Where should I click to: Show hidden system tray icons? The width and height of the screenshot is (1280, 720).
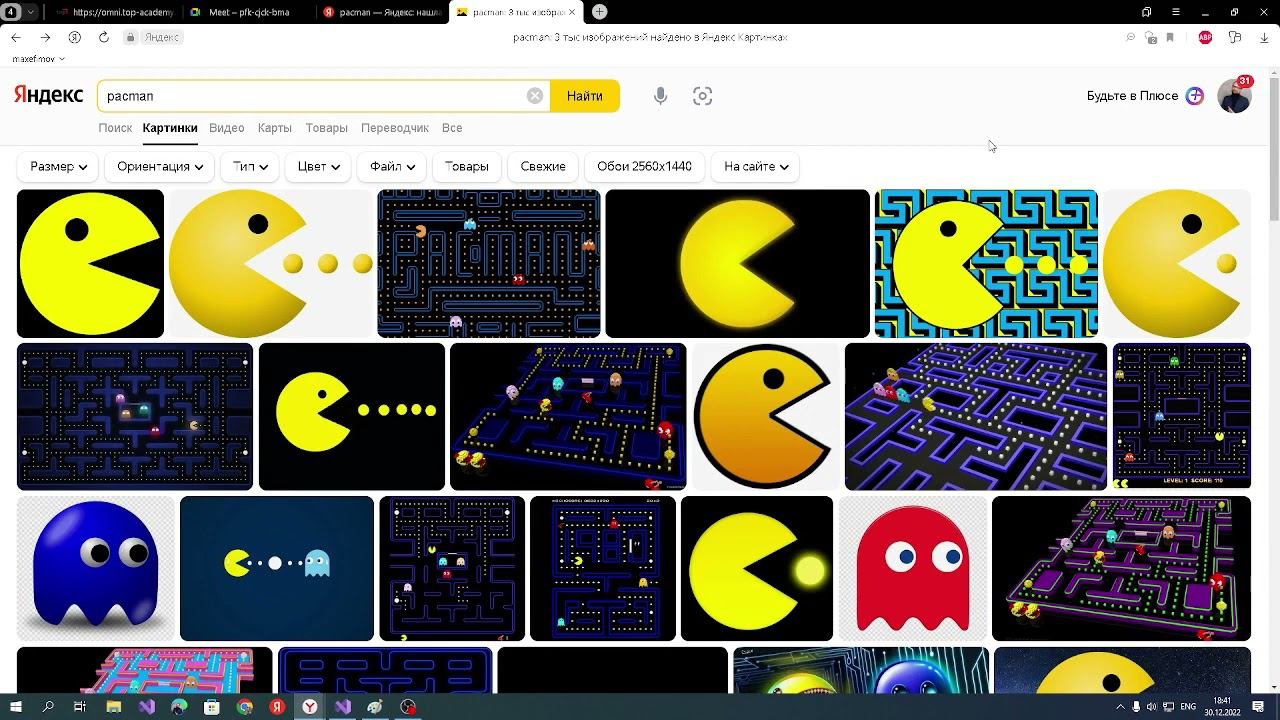(x=1120, y=707)
